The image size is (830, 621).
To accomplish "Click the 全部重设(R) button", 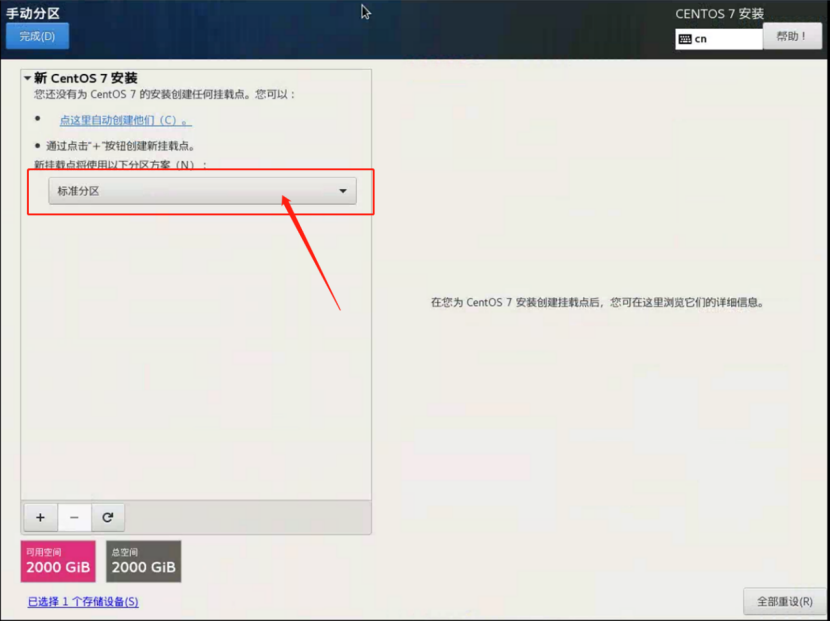I will coord(784,601).
